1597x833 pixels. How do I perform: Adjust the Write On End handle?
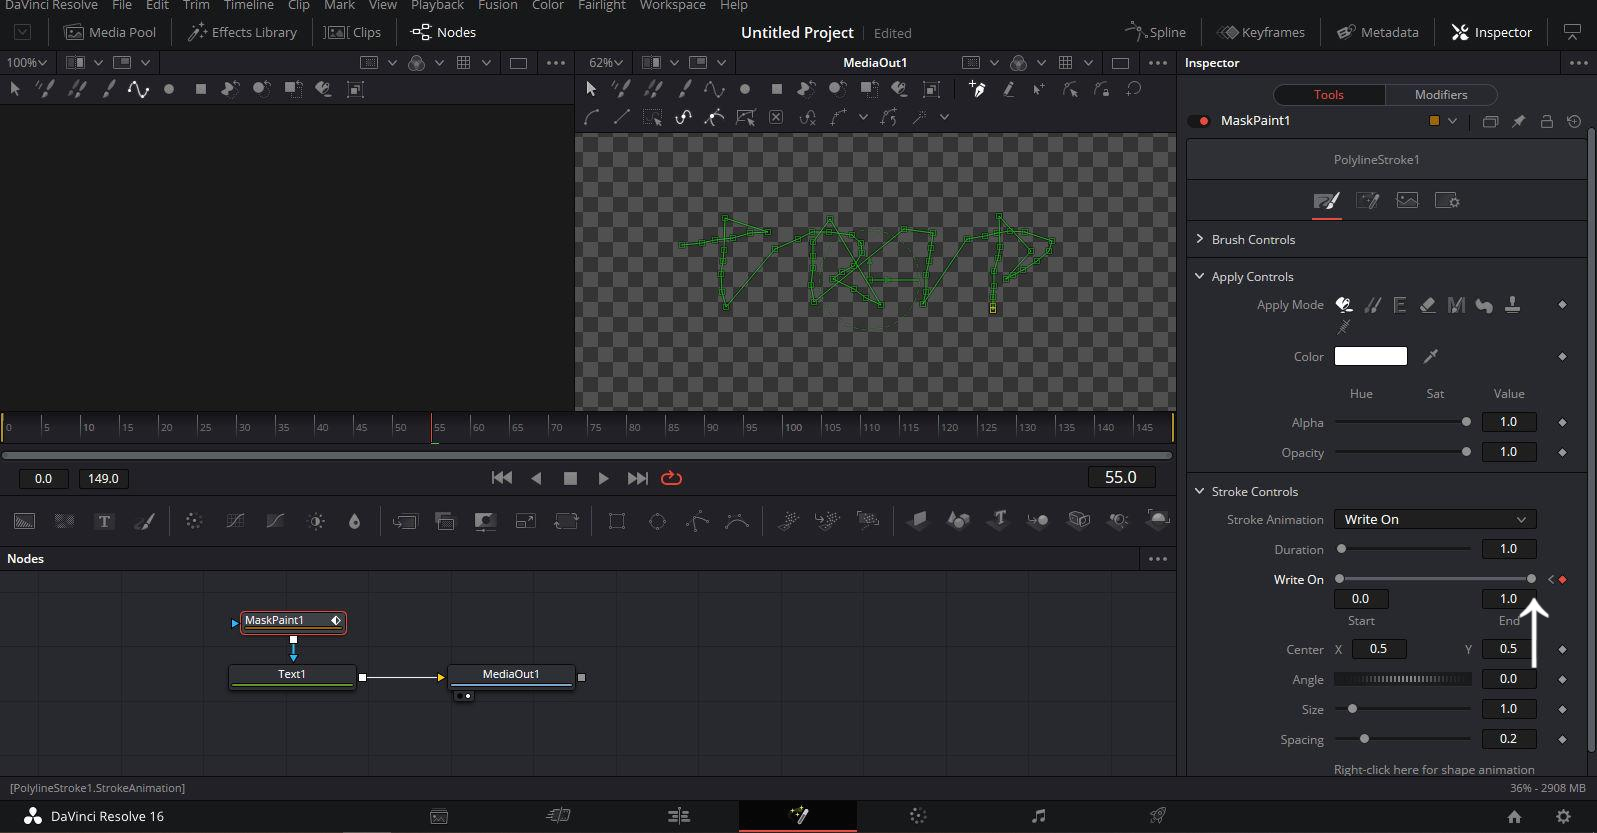[x=1531, y=579]
